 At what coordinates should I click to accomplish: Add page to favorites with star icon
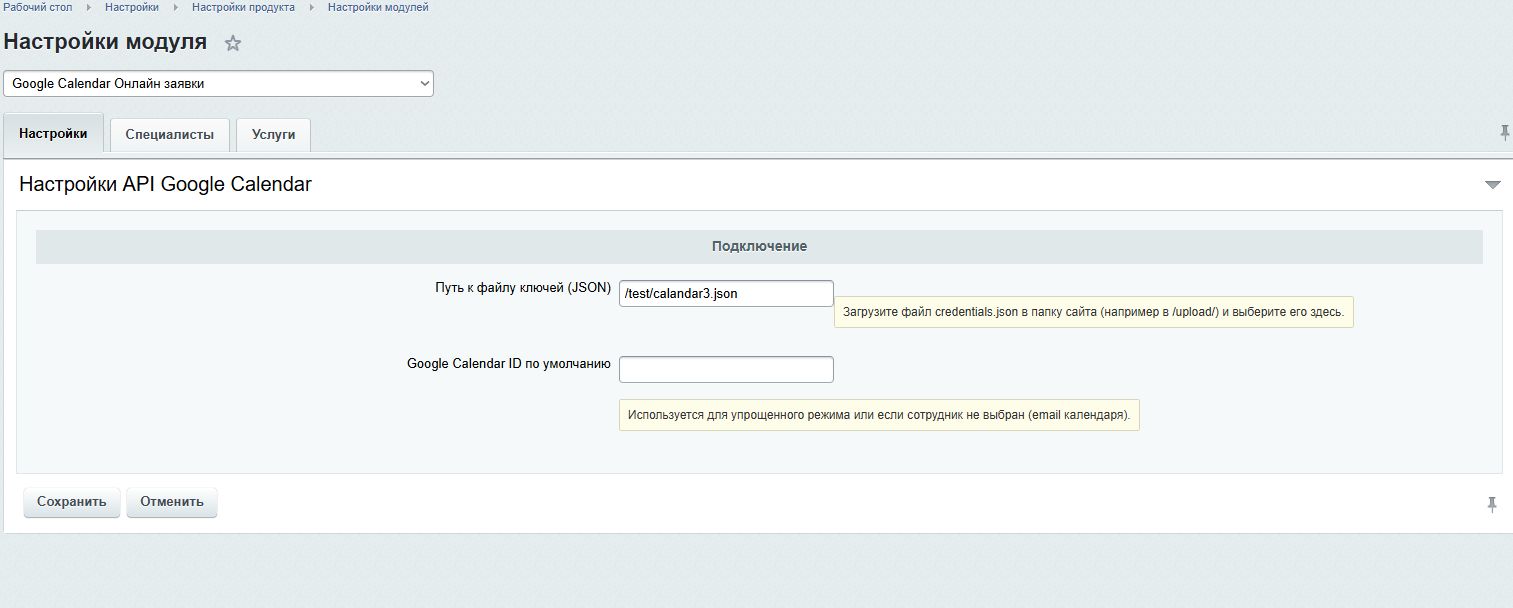[x=233, y=43]
